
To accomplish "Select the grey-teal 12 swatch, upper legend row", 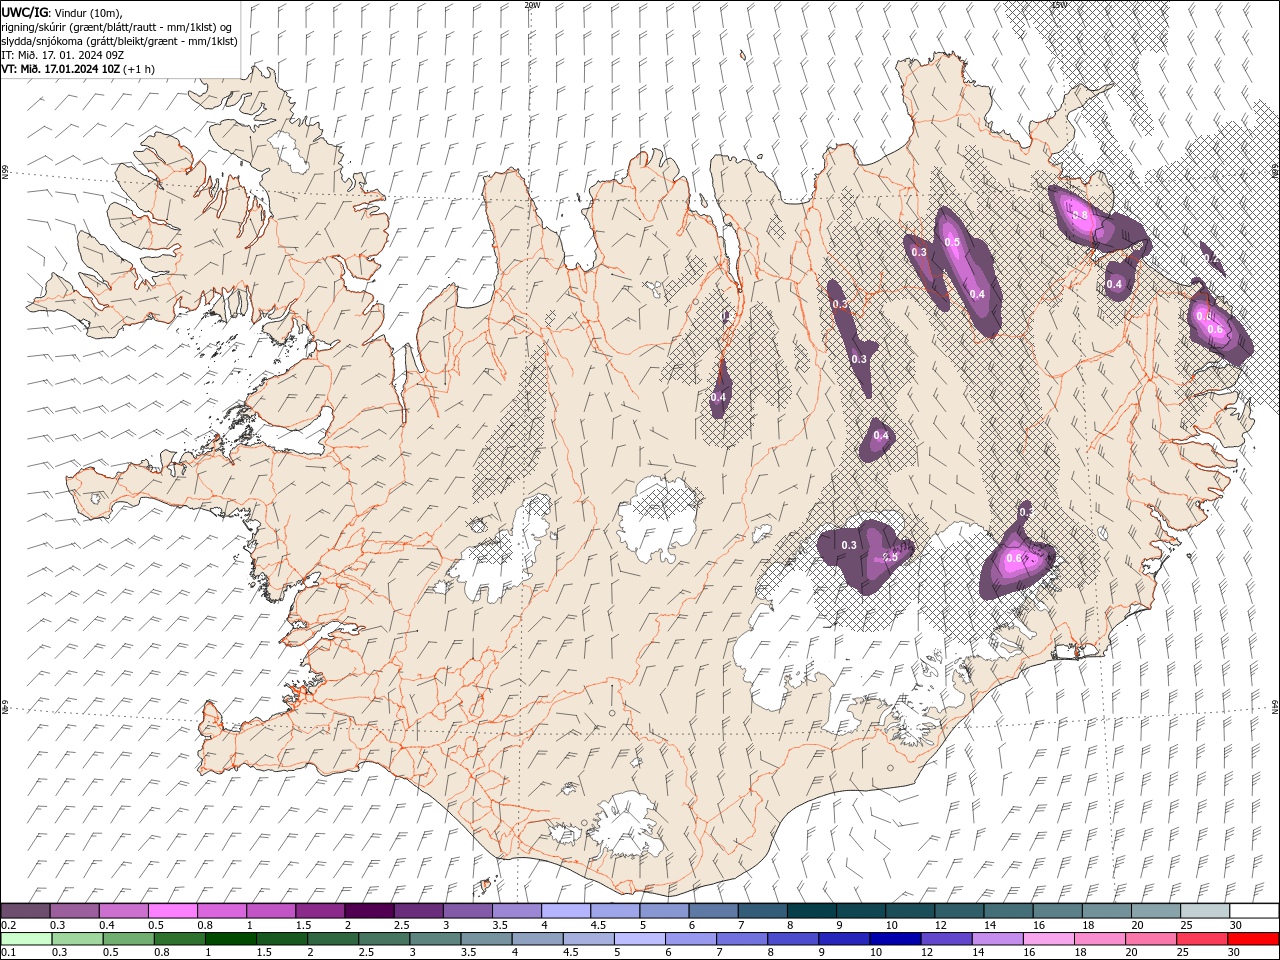I will click(958, 911).
